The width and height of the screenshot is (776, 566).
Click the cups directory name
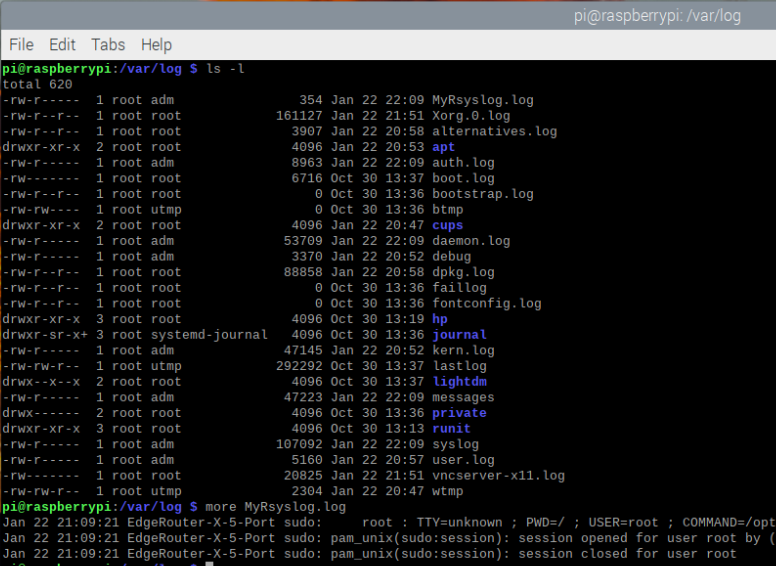(447, 226)
